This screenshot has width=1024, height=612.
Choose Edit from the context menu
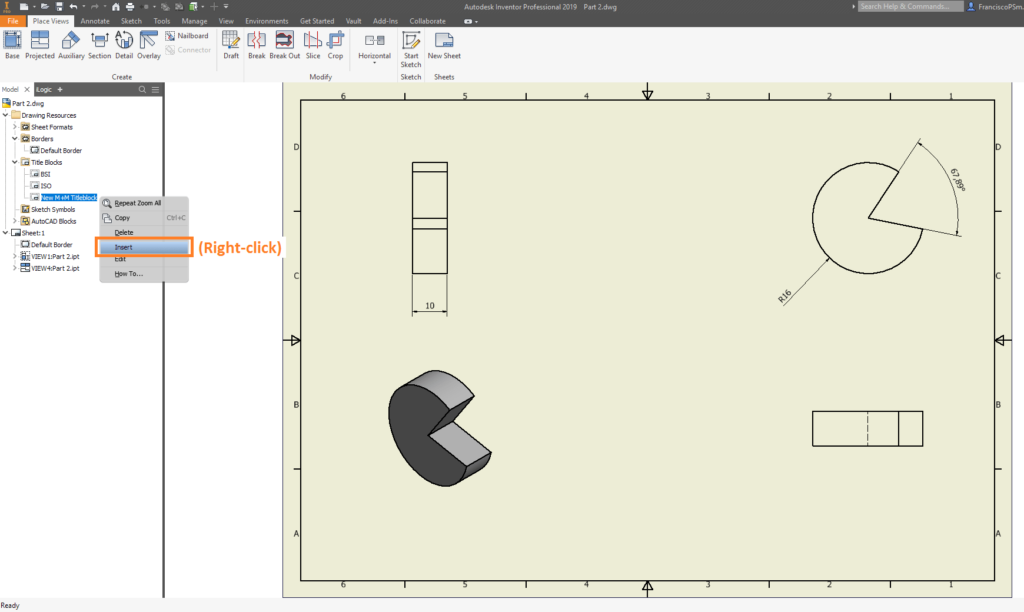(x=144, y=259)
